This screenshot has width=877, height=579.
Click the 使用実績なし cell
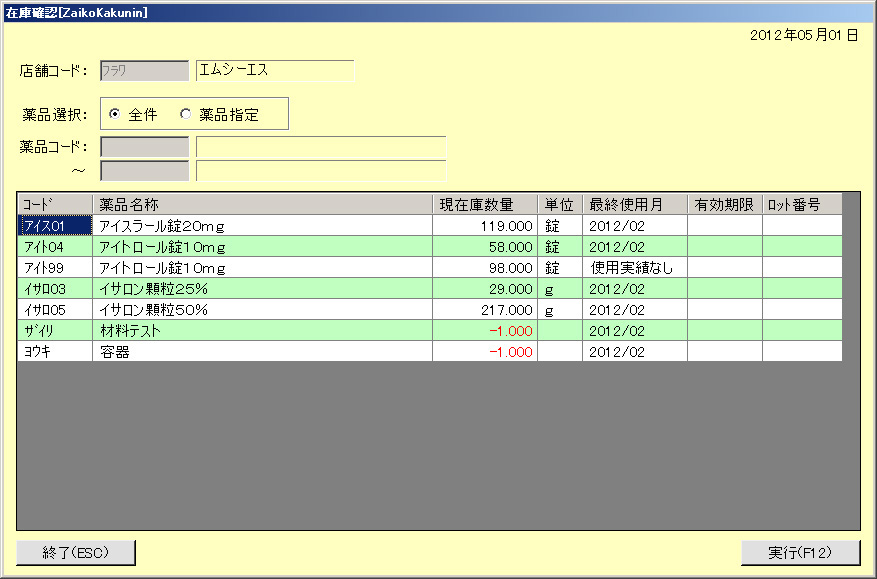pyautogui.click(x=635, y=267)
